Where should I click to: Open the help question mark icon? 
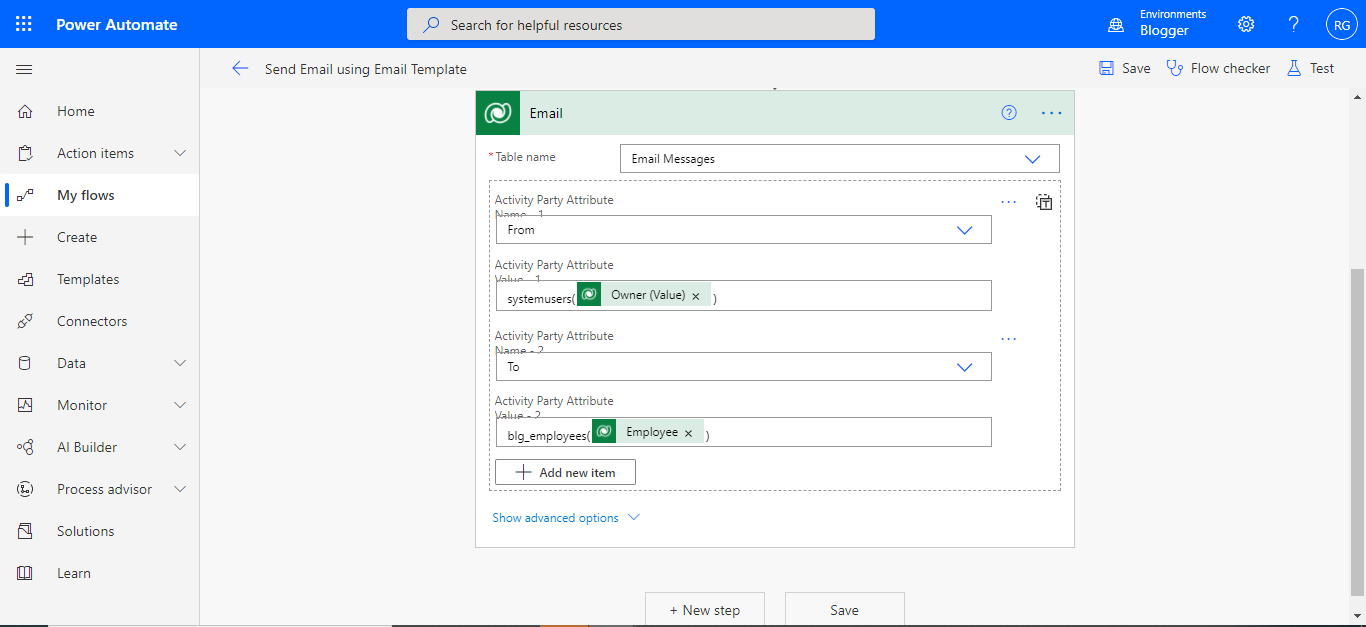(x=1294, y=24)
